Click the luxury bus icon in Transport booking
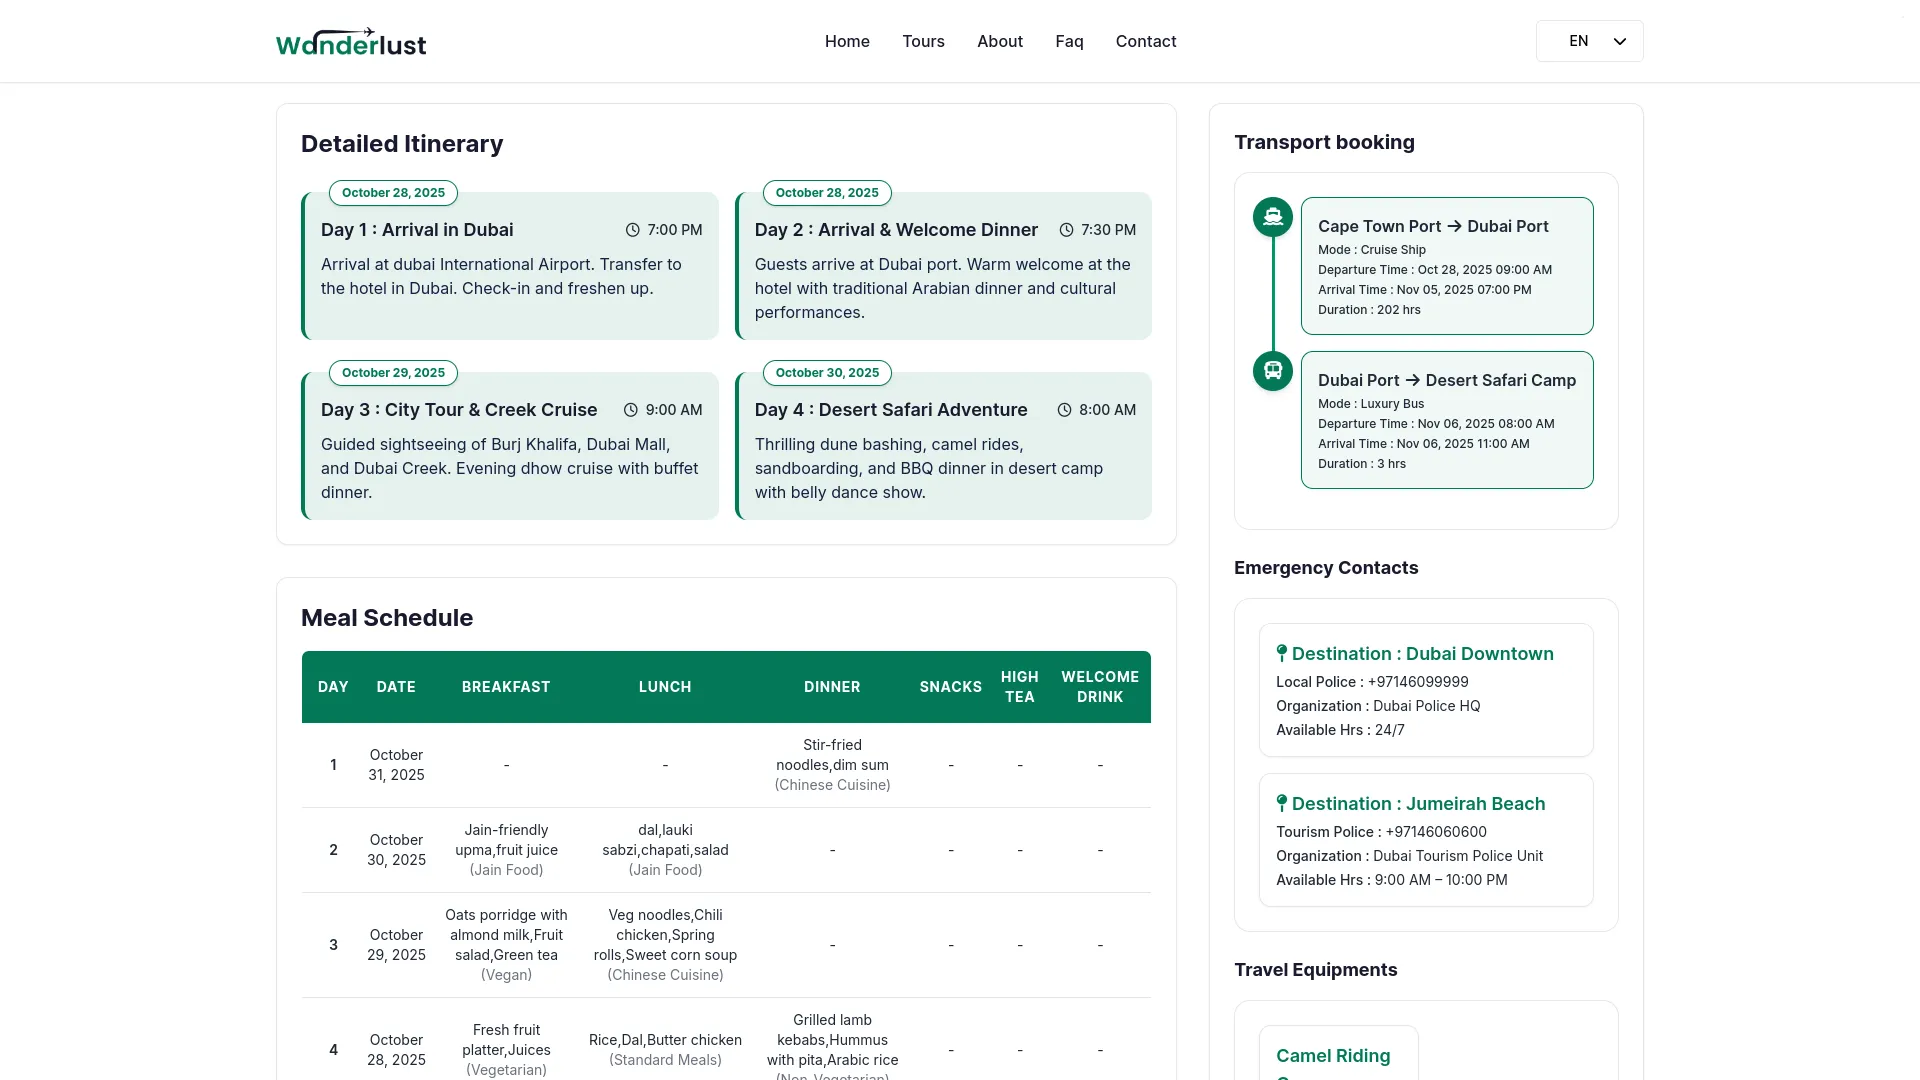The width and height of the screenshot is (1920, 1080). tap(1272, 371)
